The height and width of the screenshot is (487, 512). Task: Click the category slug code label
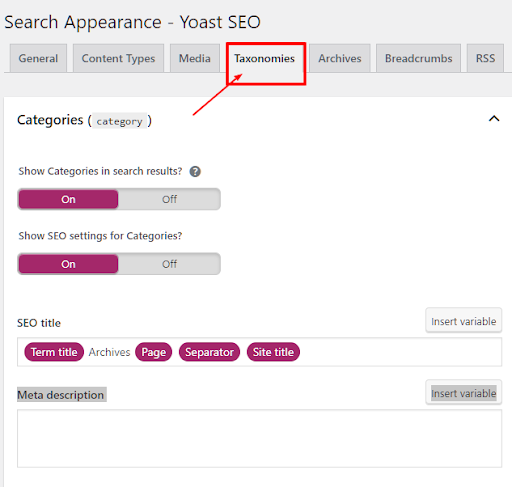[x=119, y=121]
